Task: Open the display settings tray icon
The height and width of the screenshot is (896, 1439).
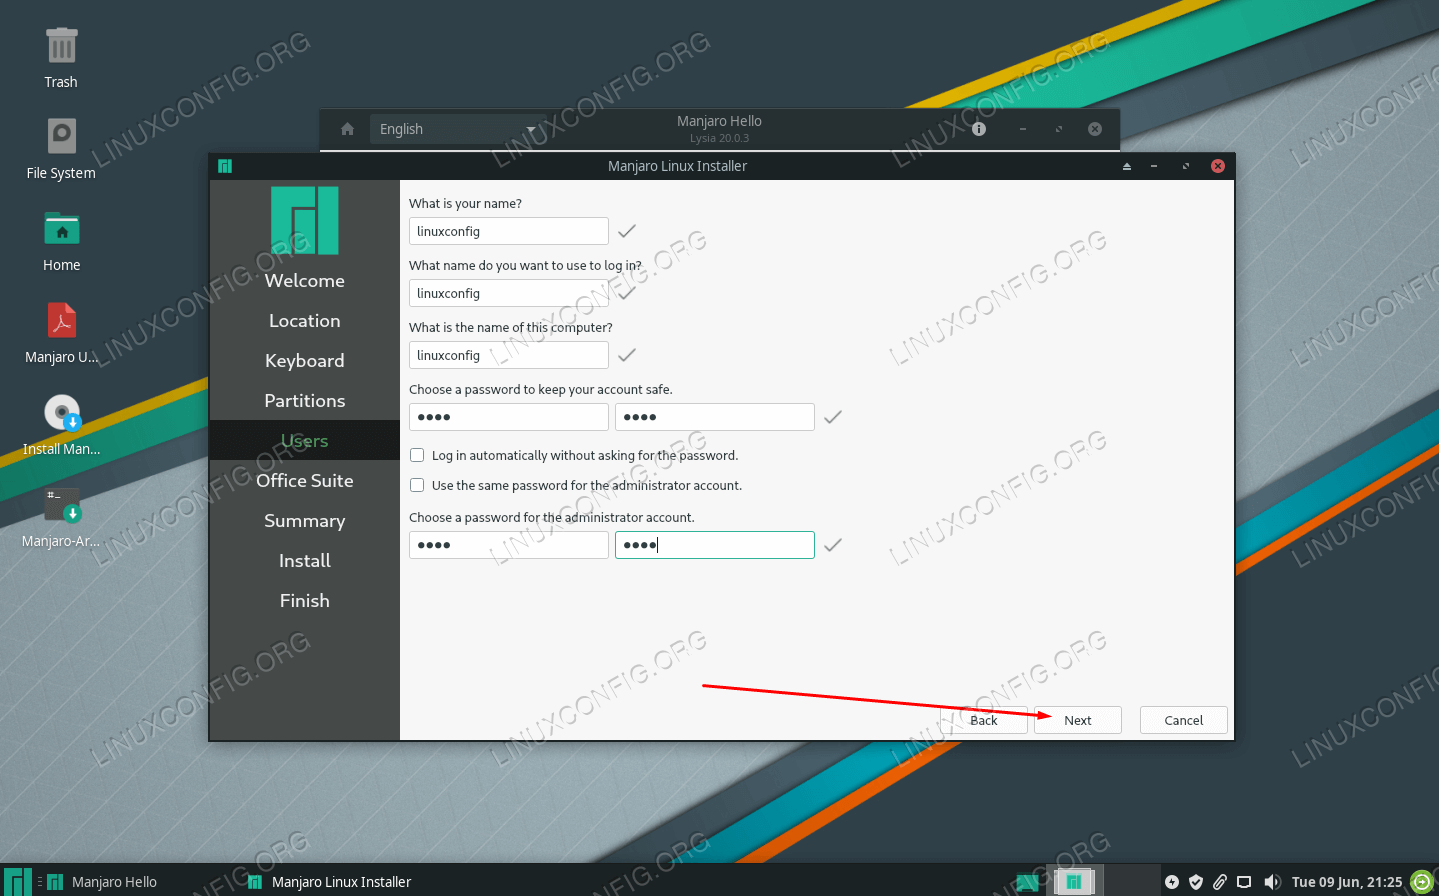Action: (1244, 882)
